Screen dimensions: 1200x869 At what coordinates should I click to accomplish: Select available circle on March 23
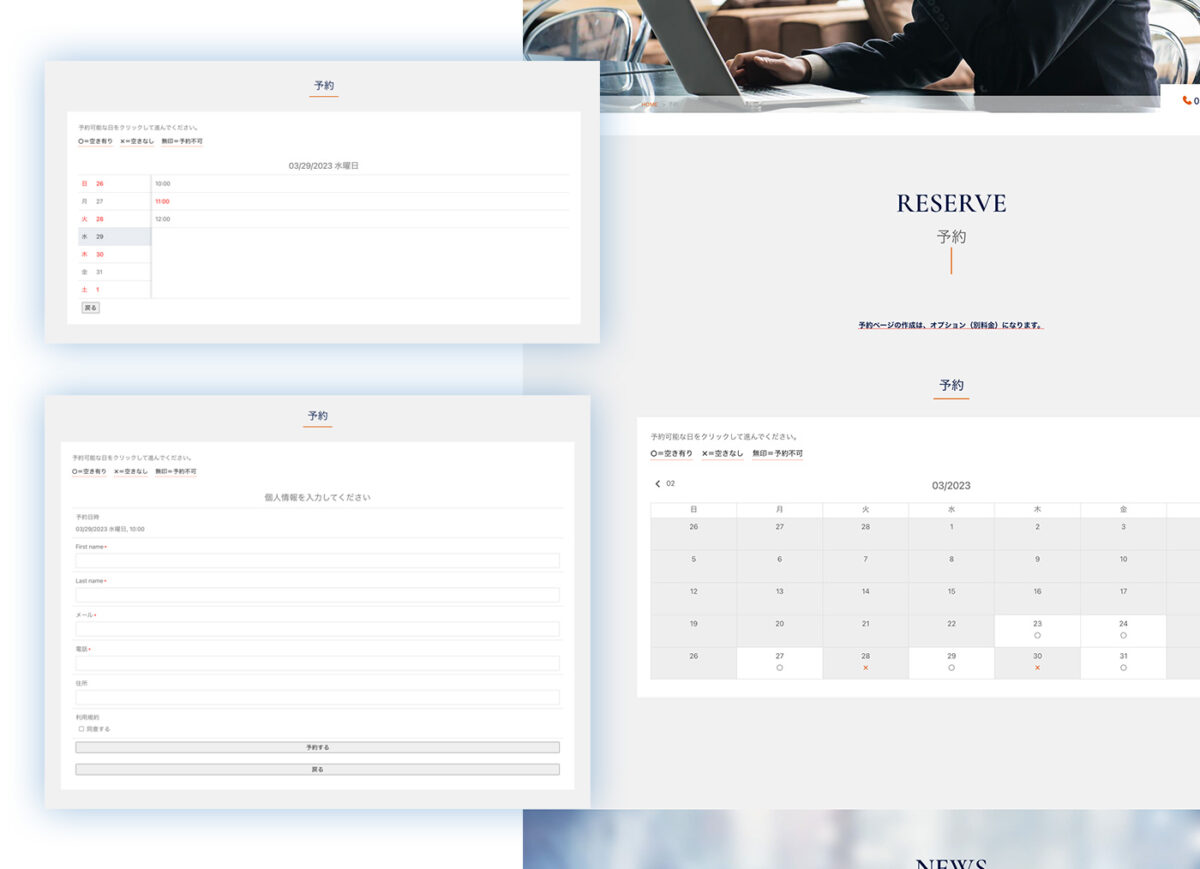[x=1037, y=635]
